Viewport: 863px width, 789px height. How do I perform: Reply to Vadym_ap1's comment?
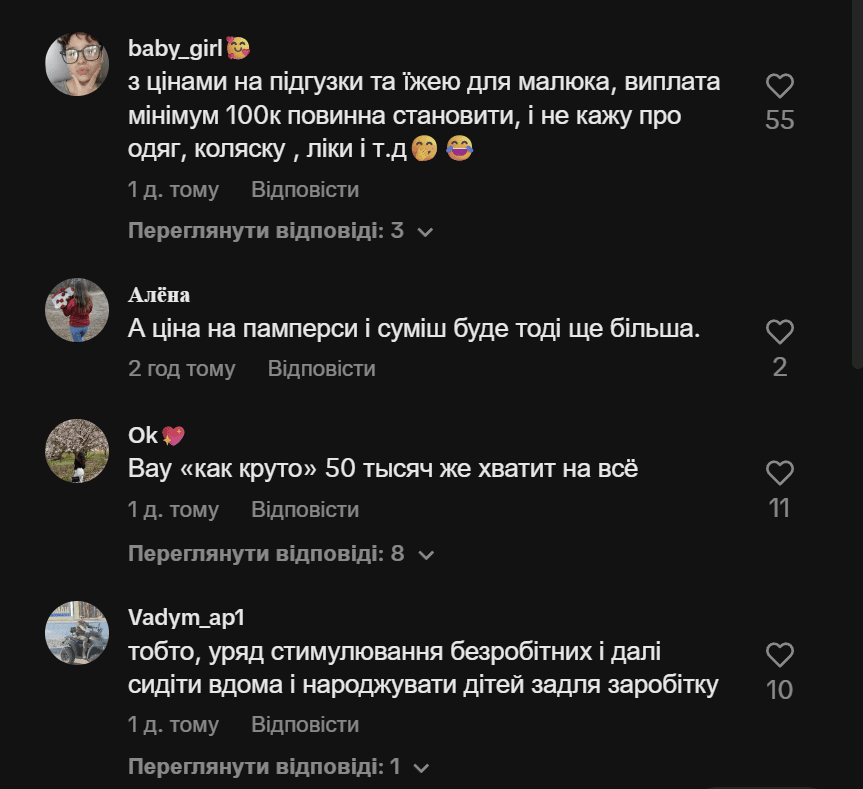click(x=305, y=724)
